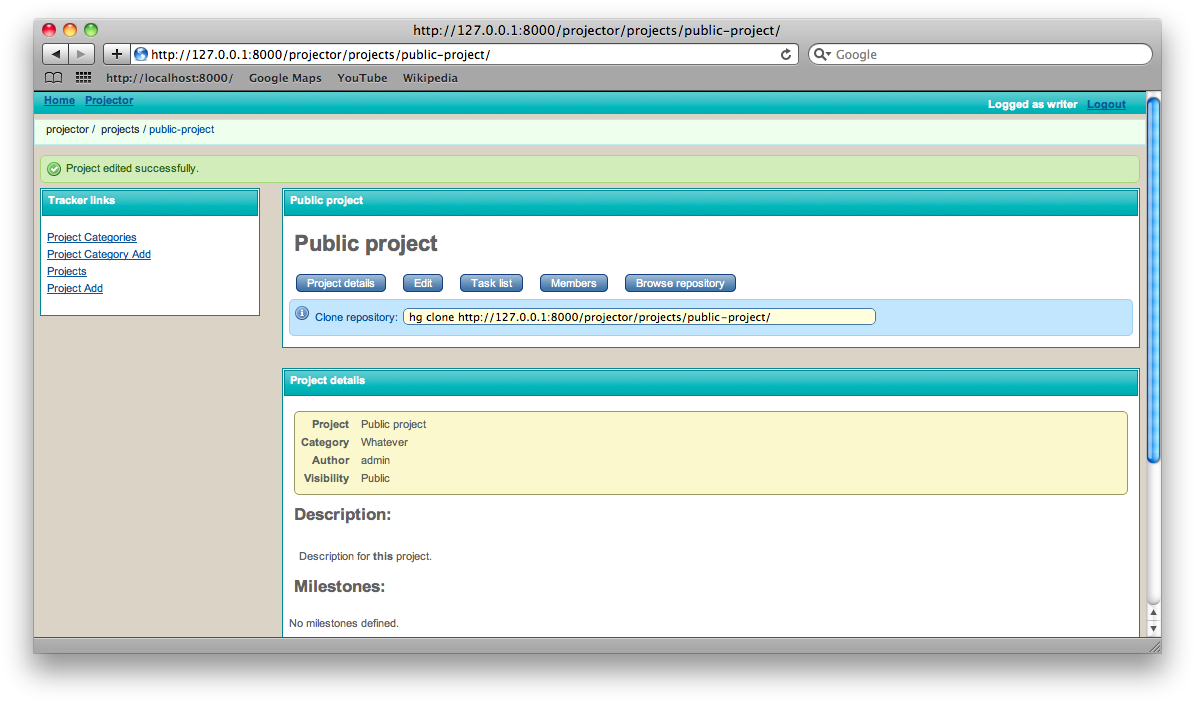The width and height of the screenshot is (1194, 701).
Task: Click the forward navigation arrow
Action: click(80, 54)
